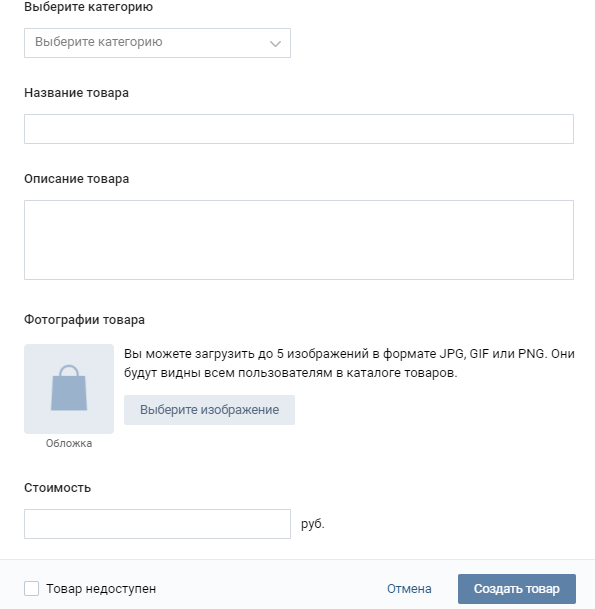Select the grey cover photo placeholder thumbnail
Screen dimensions: 595x609
point(69,389)
